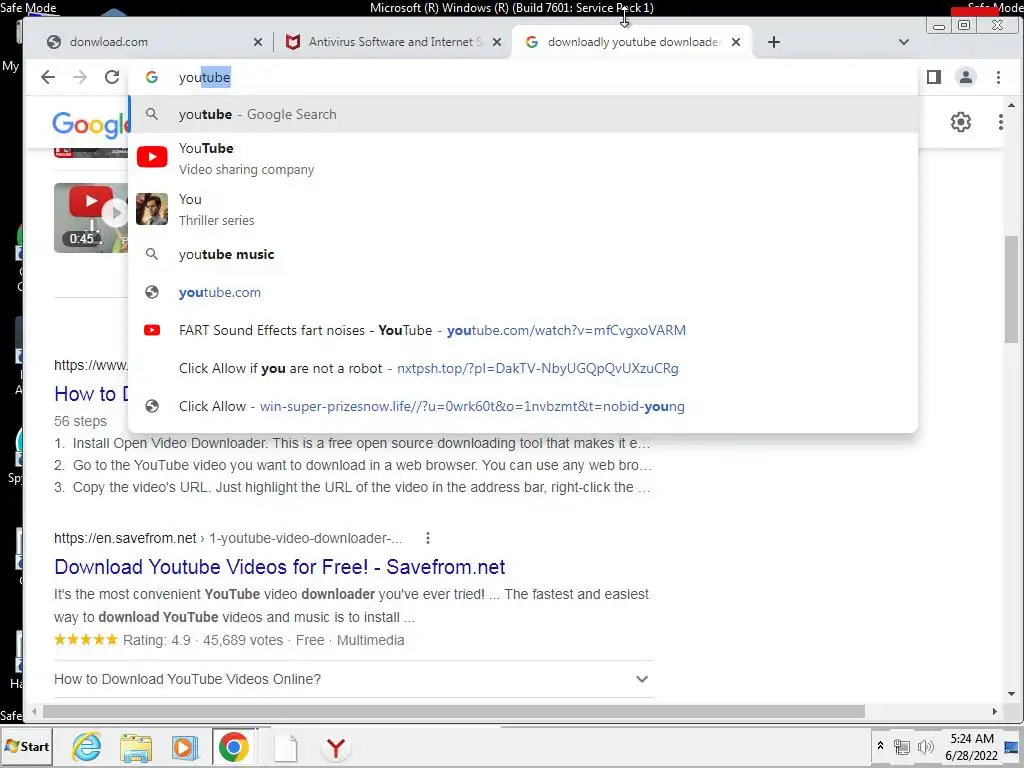Viewport: 1024px width, 768px height.
Task: Click the Chrome taskbar icon
Action: 234,747
